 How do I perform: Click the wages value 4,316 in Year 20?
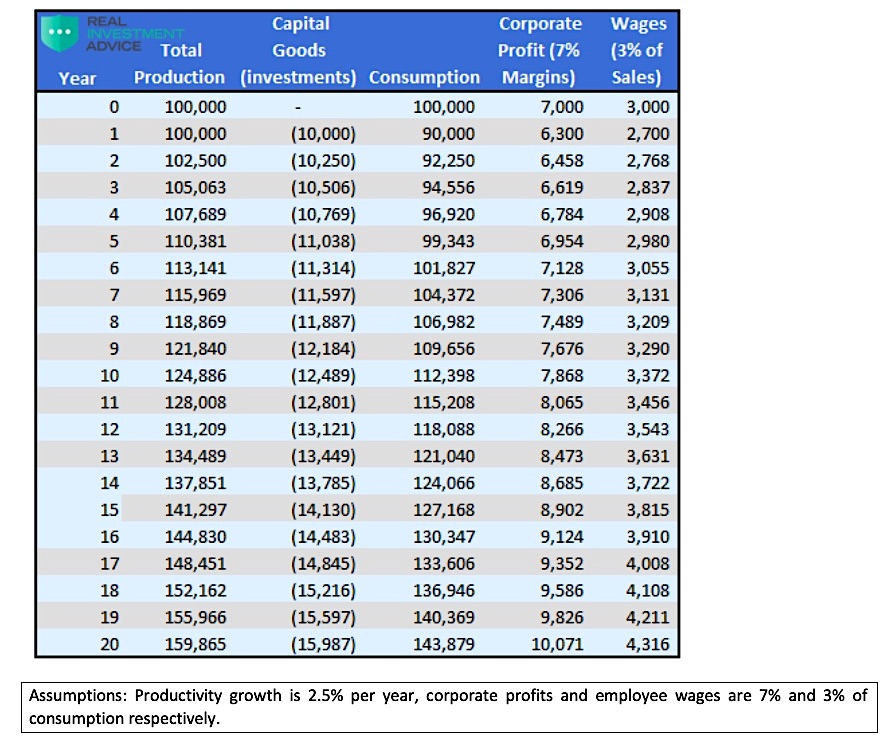(x=650, y=644)
